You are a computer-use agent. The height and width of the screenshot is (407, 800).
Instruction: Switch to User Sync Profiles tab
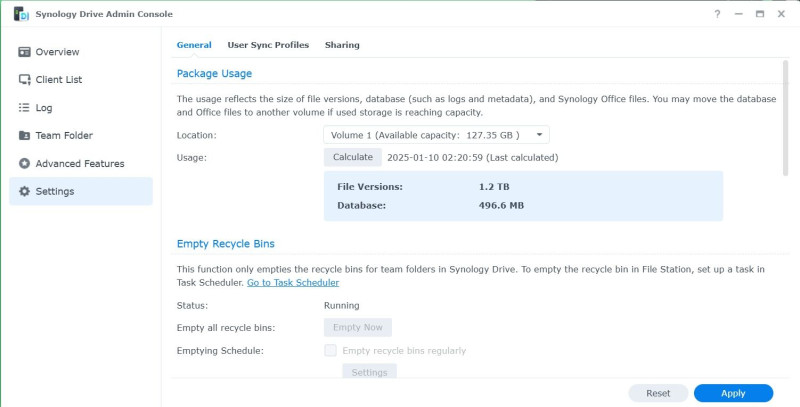268,45
